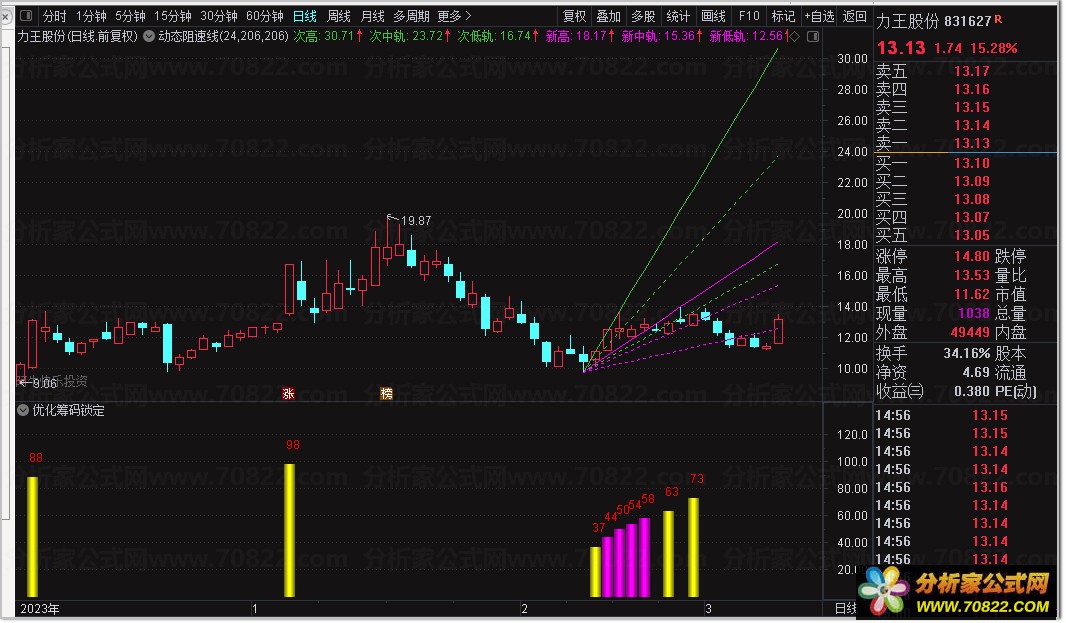Click the stock name 力王股份 in quote panel

[908, 22]
